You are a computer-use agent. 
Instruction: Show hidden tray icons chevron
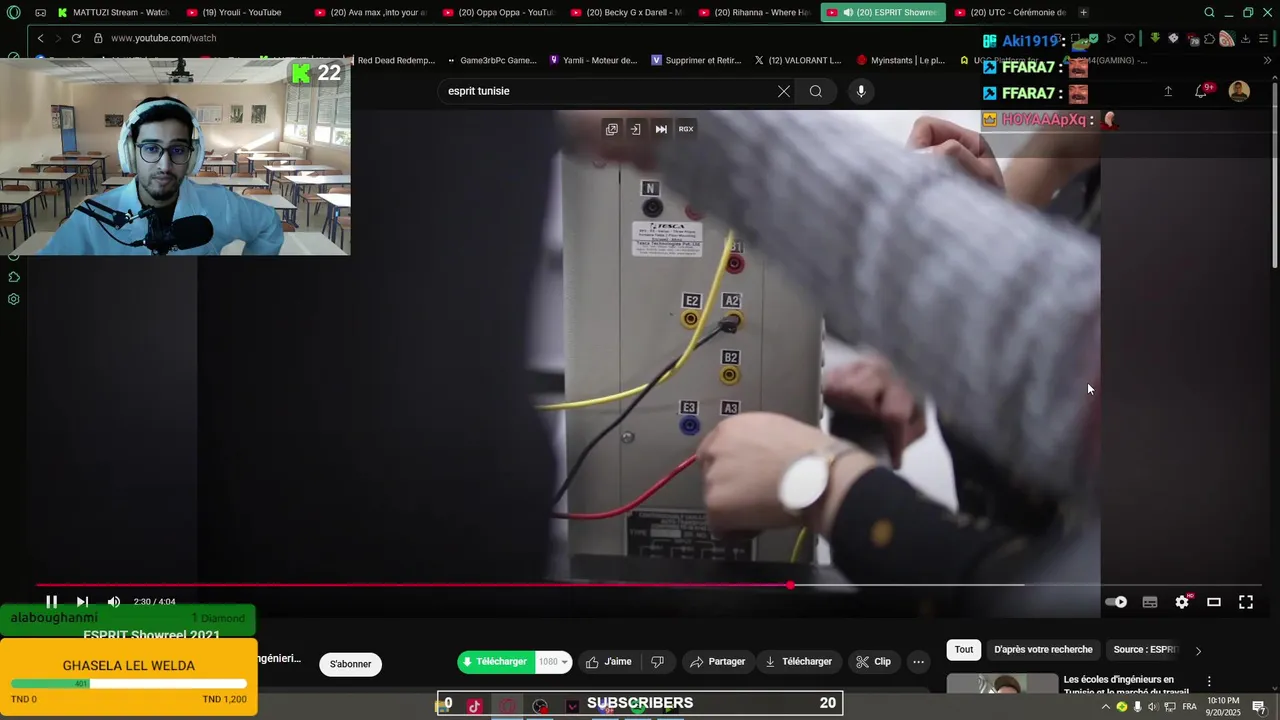1105,707
